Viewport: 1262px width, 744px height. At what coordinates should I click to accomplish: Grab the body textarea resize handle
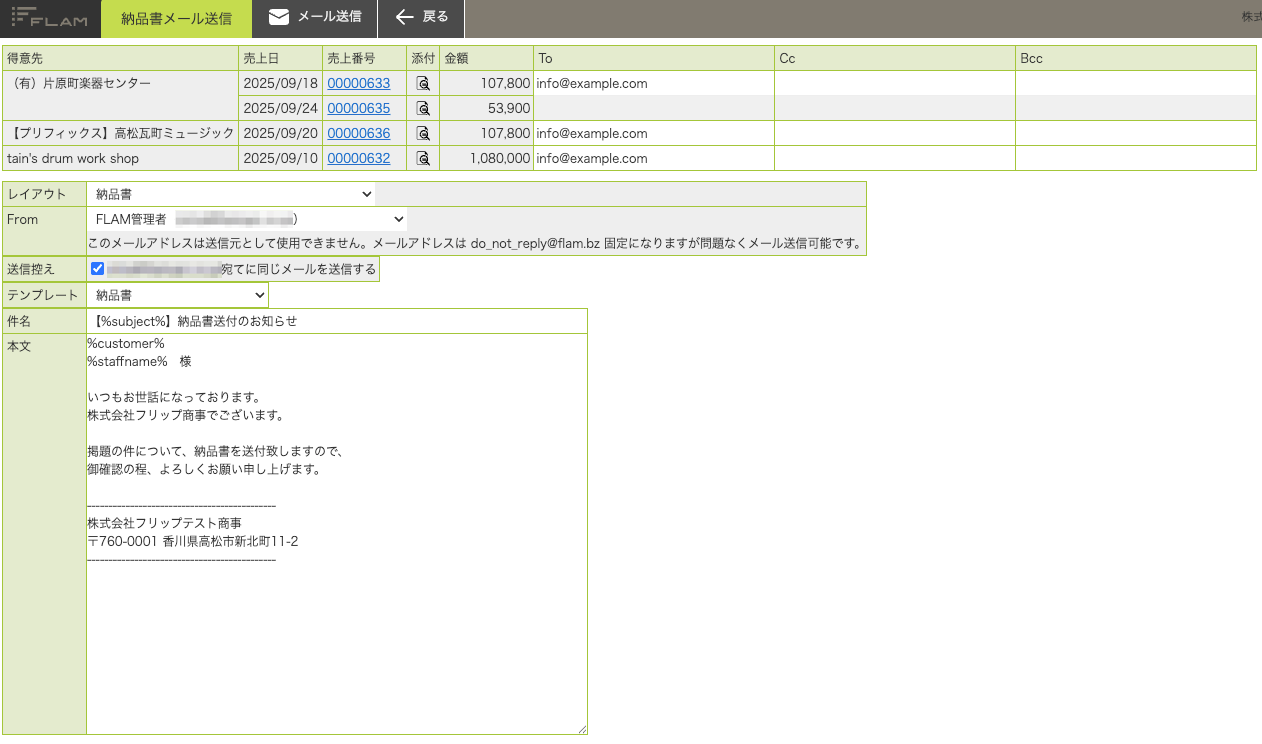click(581, 728)
